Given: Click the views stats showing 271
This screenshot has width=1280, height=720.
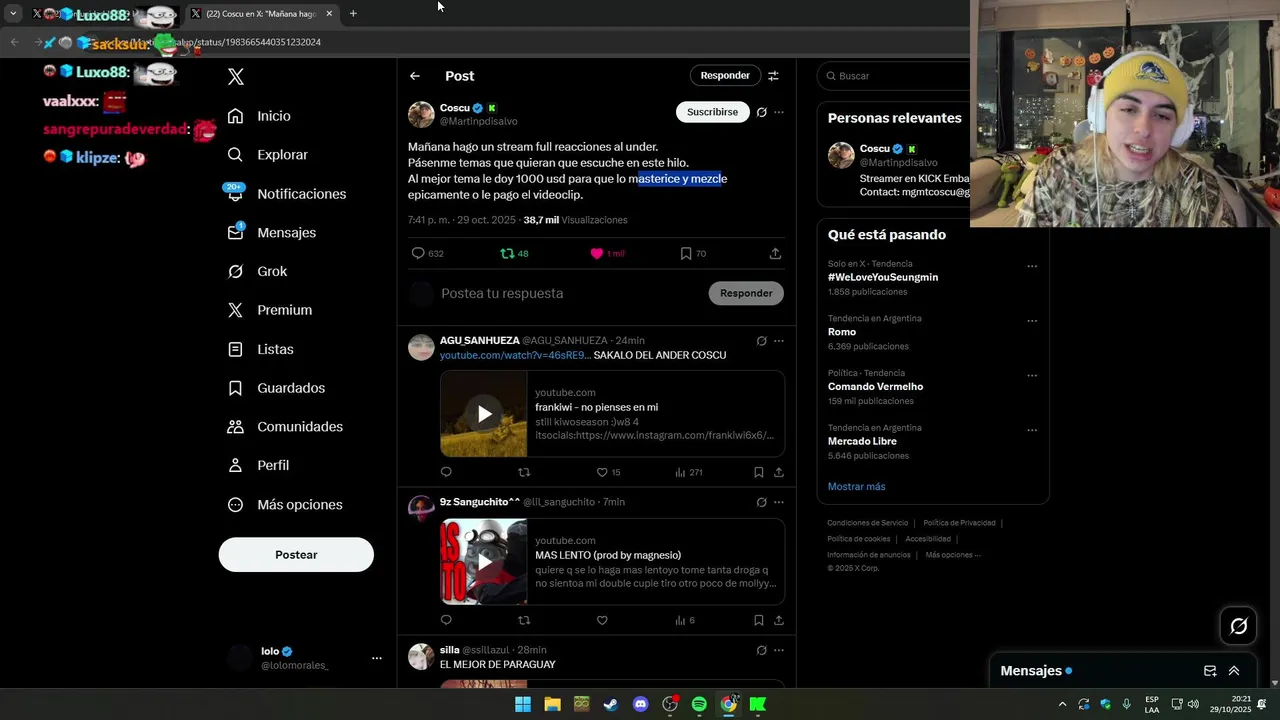Looking at the screenshot, I should (689, 472).
